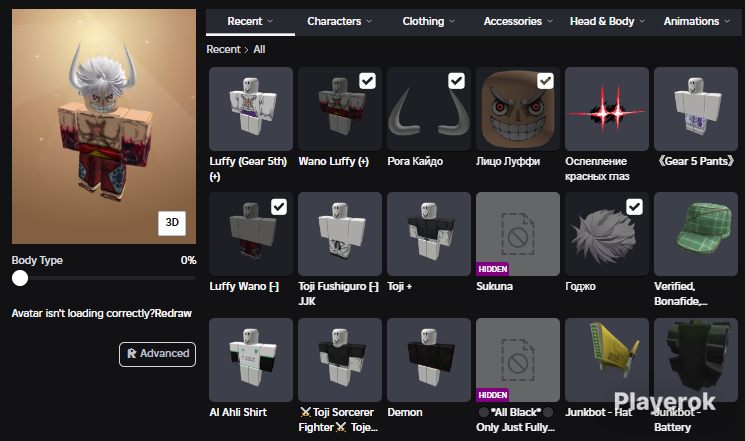Open the Animations tab
Screen dimensions: 745x441
pos(697,21)
